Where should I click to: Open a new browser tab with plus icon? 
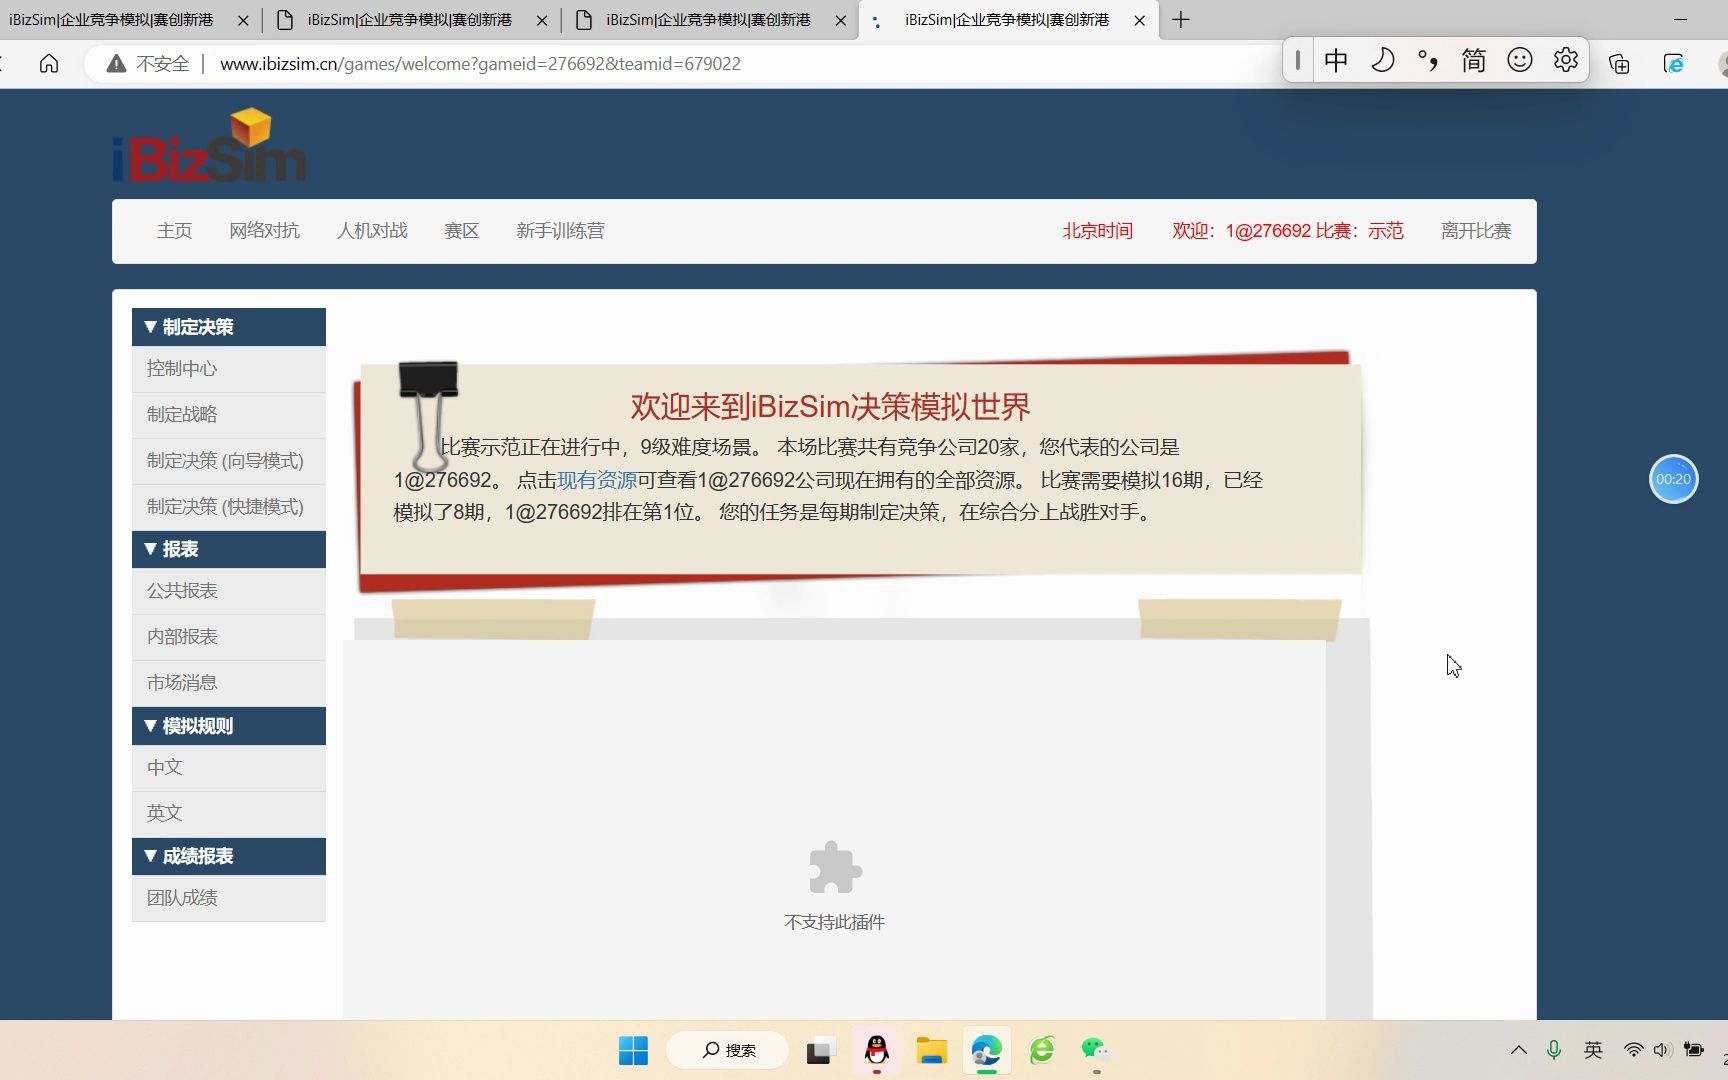pos(1181,20)
